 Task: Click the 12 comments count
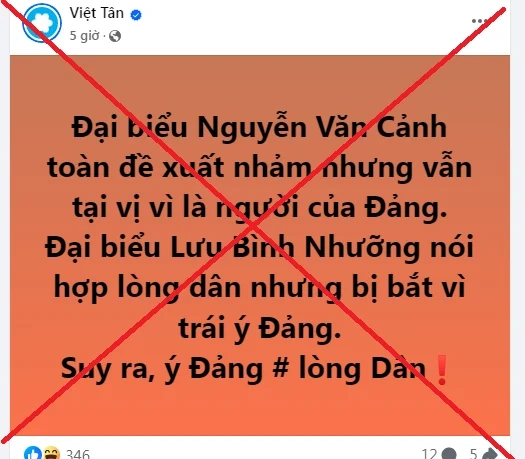tap(429, 454)
